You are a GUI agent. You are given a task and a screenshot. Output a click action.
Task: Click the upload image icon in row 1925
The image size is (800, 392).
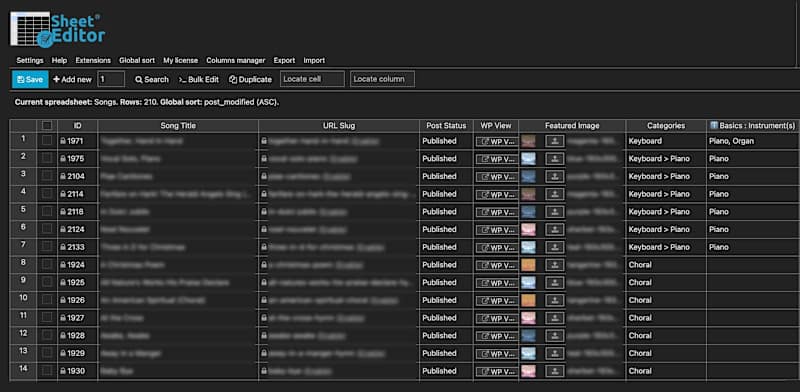click(555, 283)
